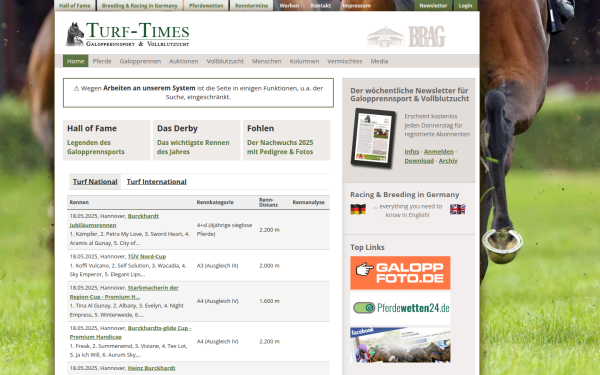The height and width of the screenshot is (375, 600).
Task: Click the Login button
Action: [465, 5]
